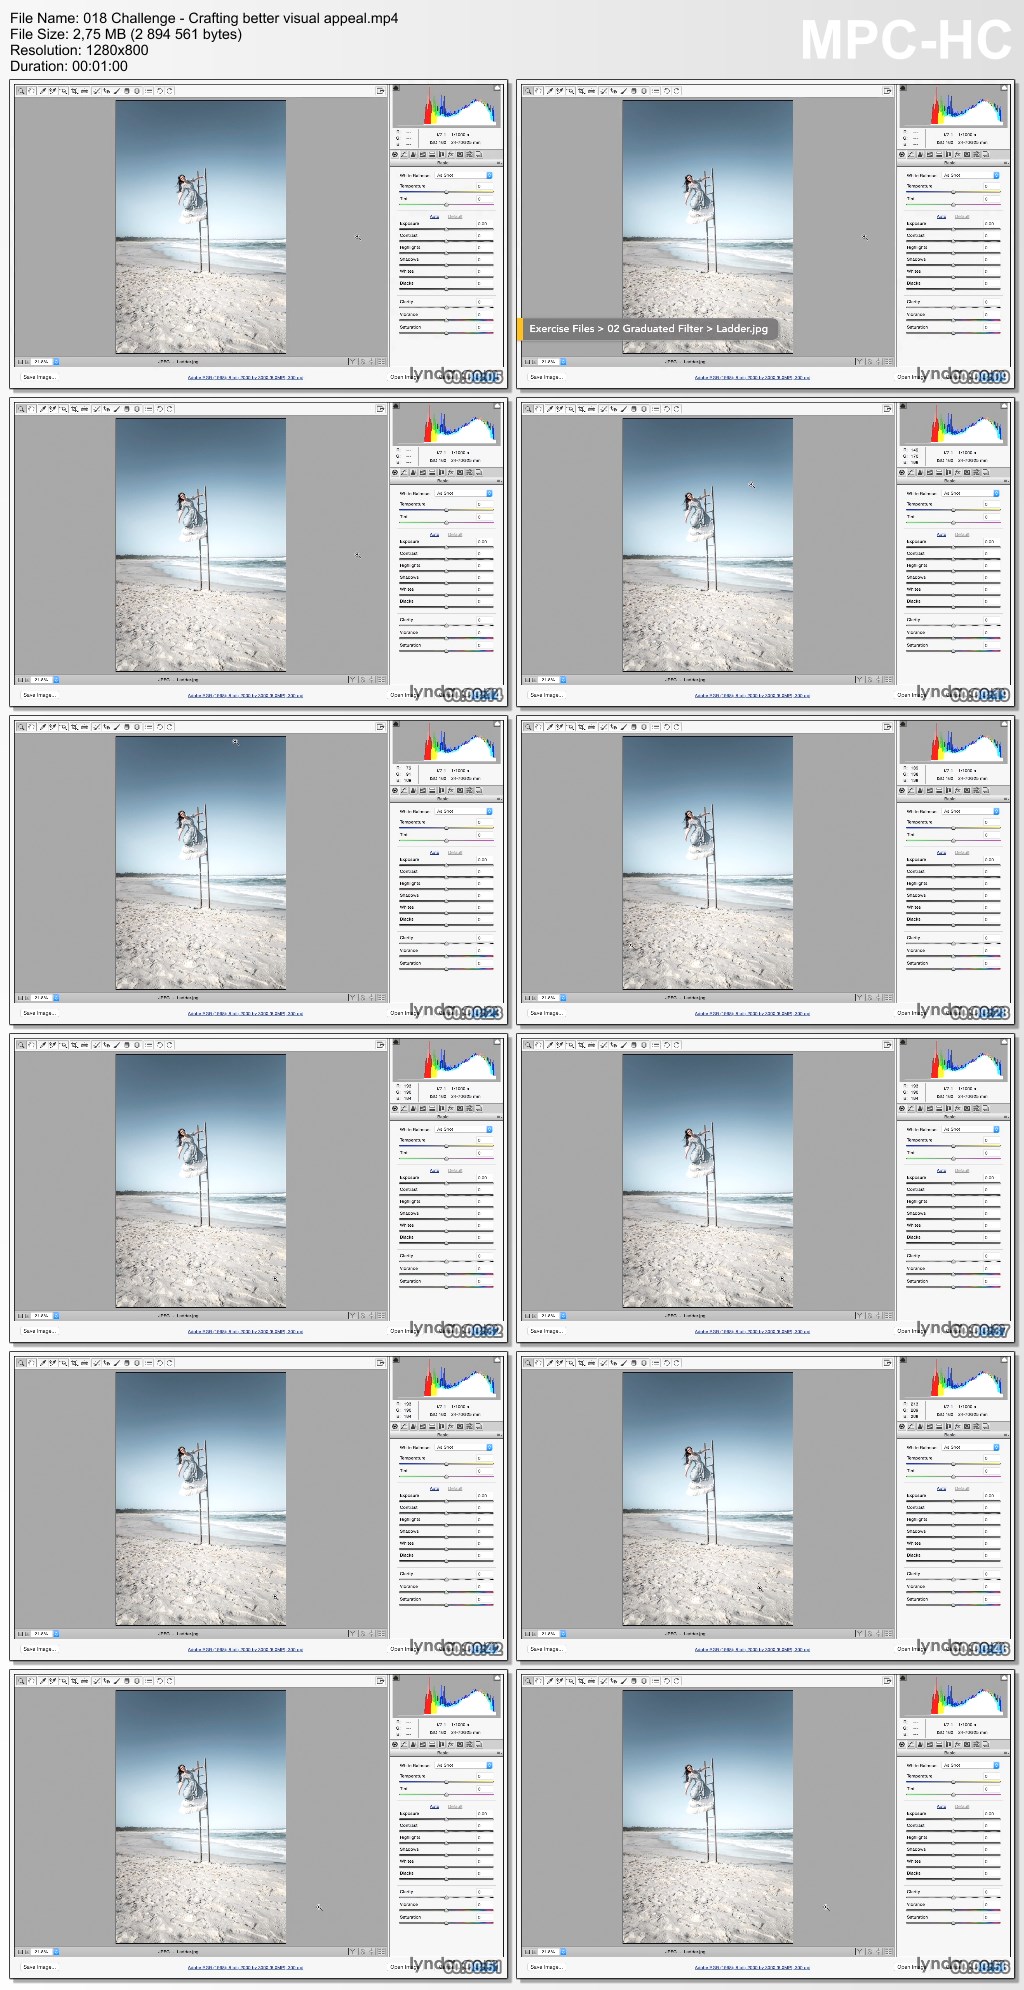Toggle full screen mode in the 00:00:05 frame

[x=380, y=91]
